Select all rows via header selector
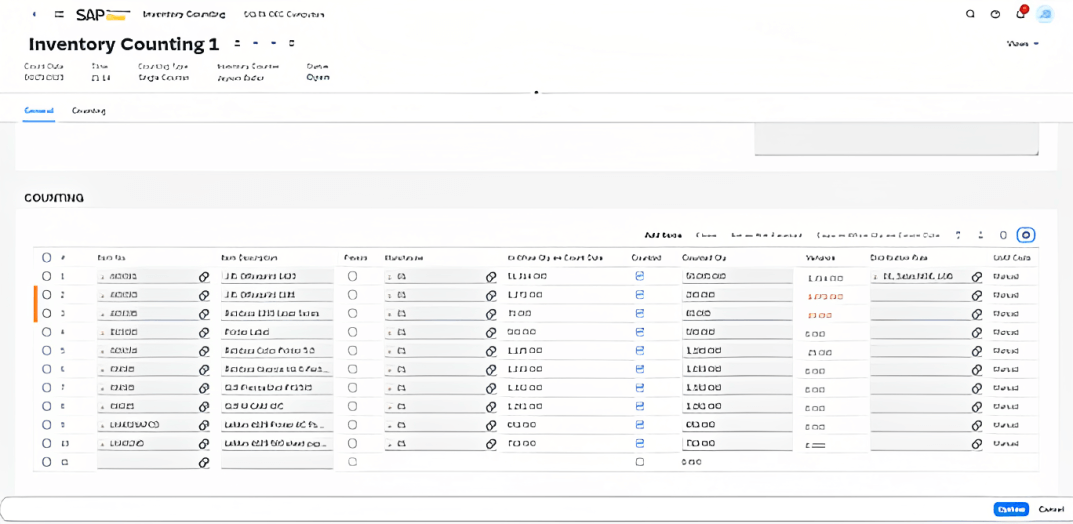This screenshot has height=524, width=1073. [47, 257]
